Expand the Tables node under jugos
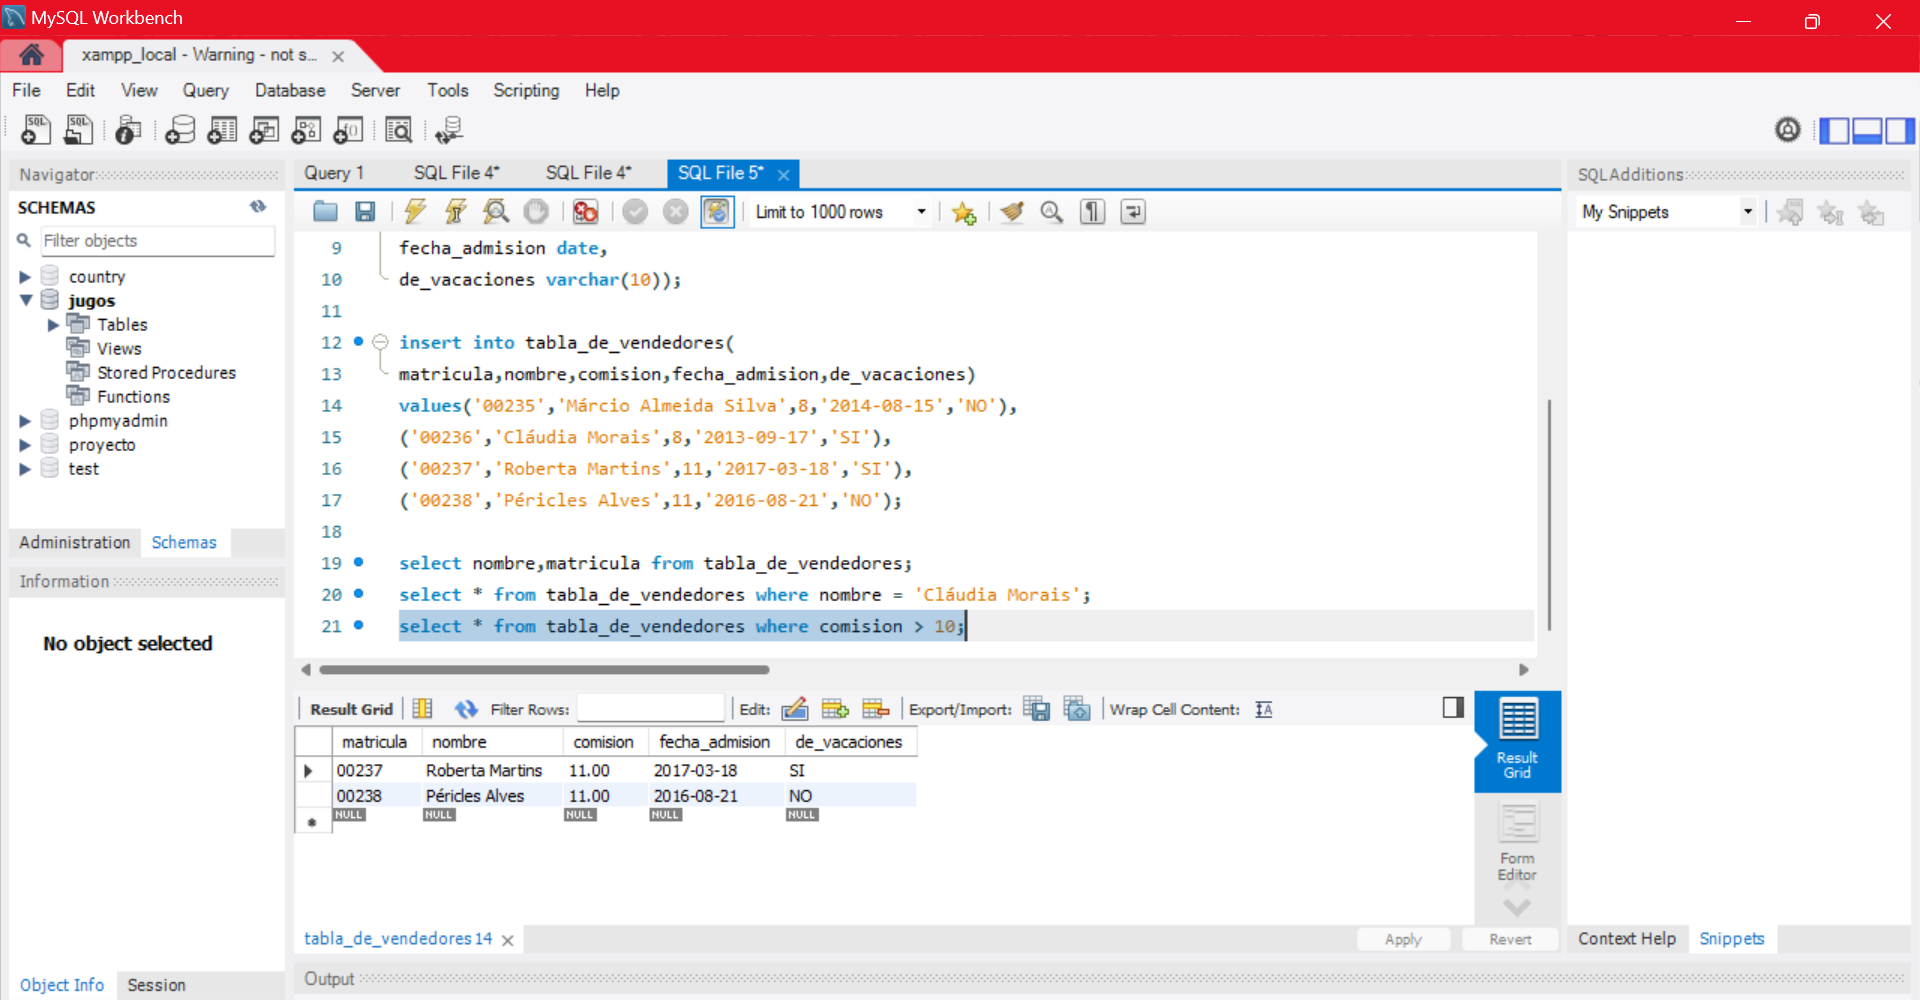 pyautogui.click(x=53, y=325)
